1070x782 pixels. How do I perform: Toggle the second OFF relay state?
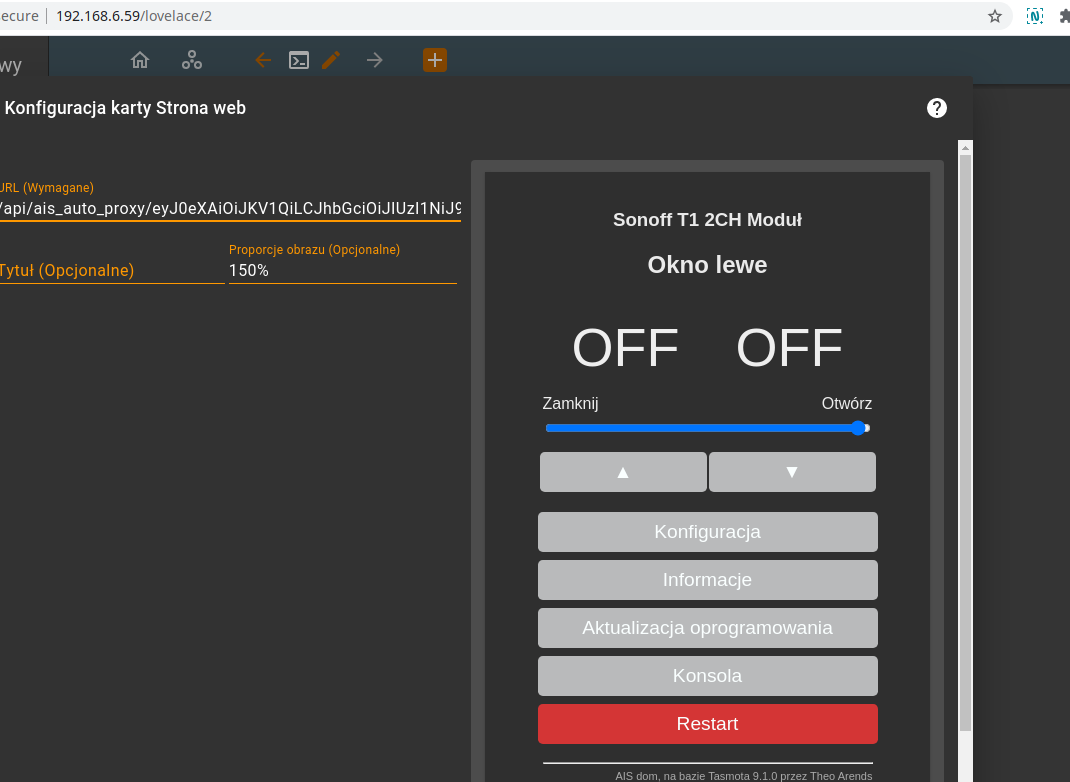(790, 347)
